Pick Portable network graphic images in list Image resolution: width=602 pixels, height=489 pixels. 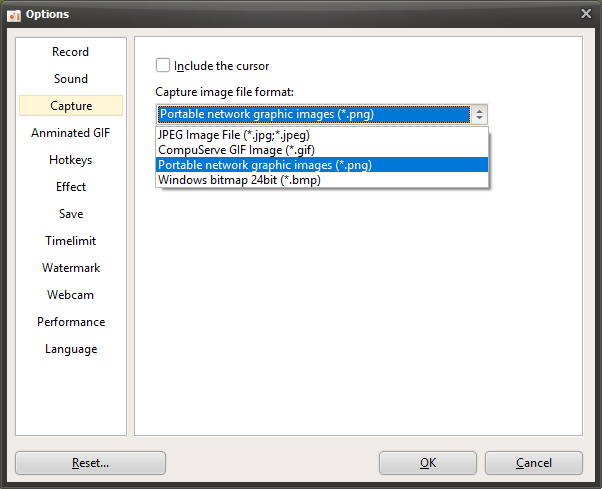pos(265,165)
